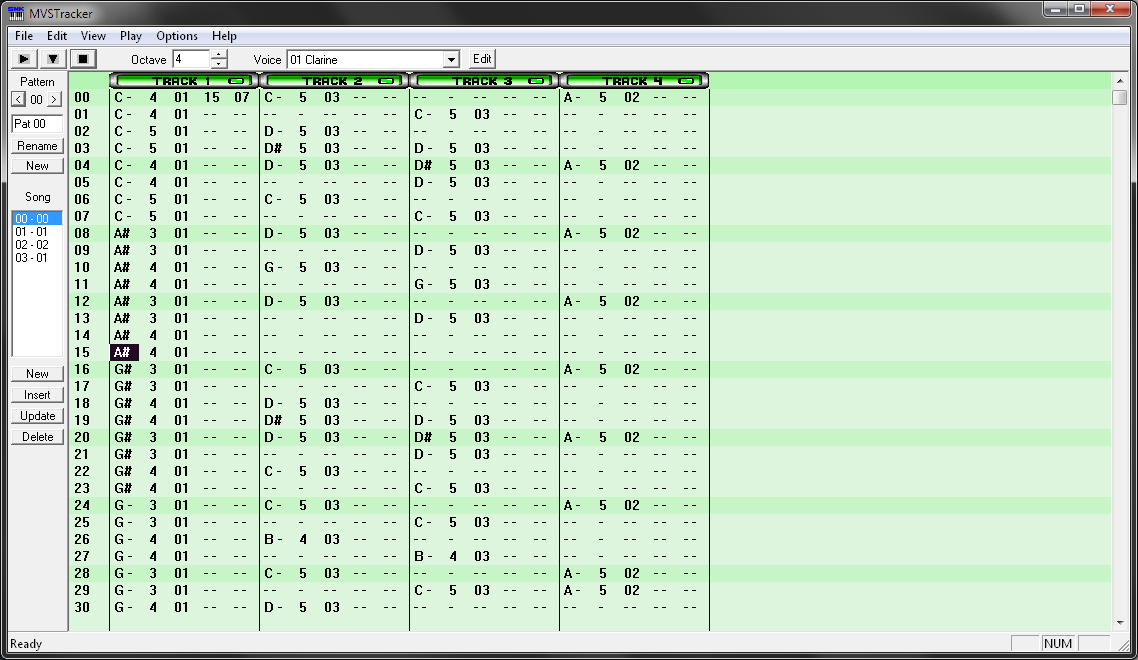Click the B - note in Track 2 row 26
The height and width of the screenshot is (660, 1138).
[273, 539]
